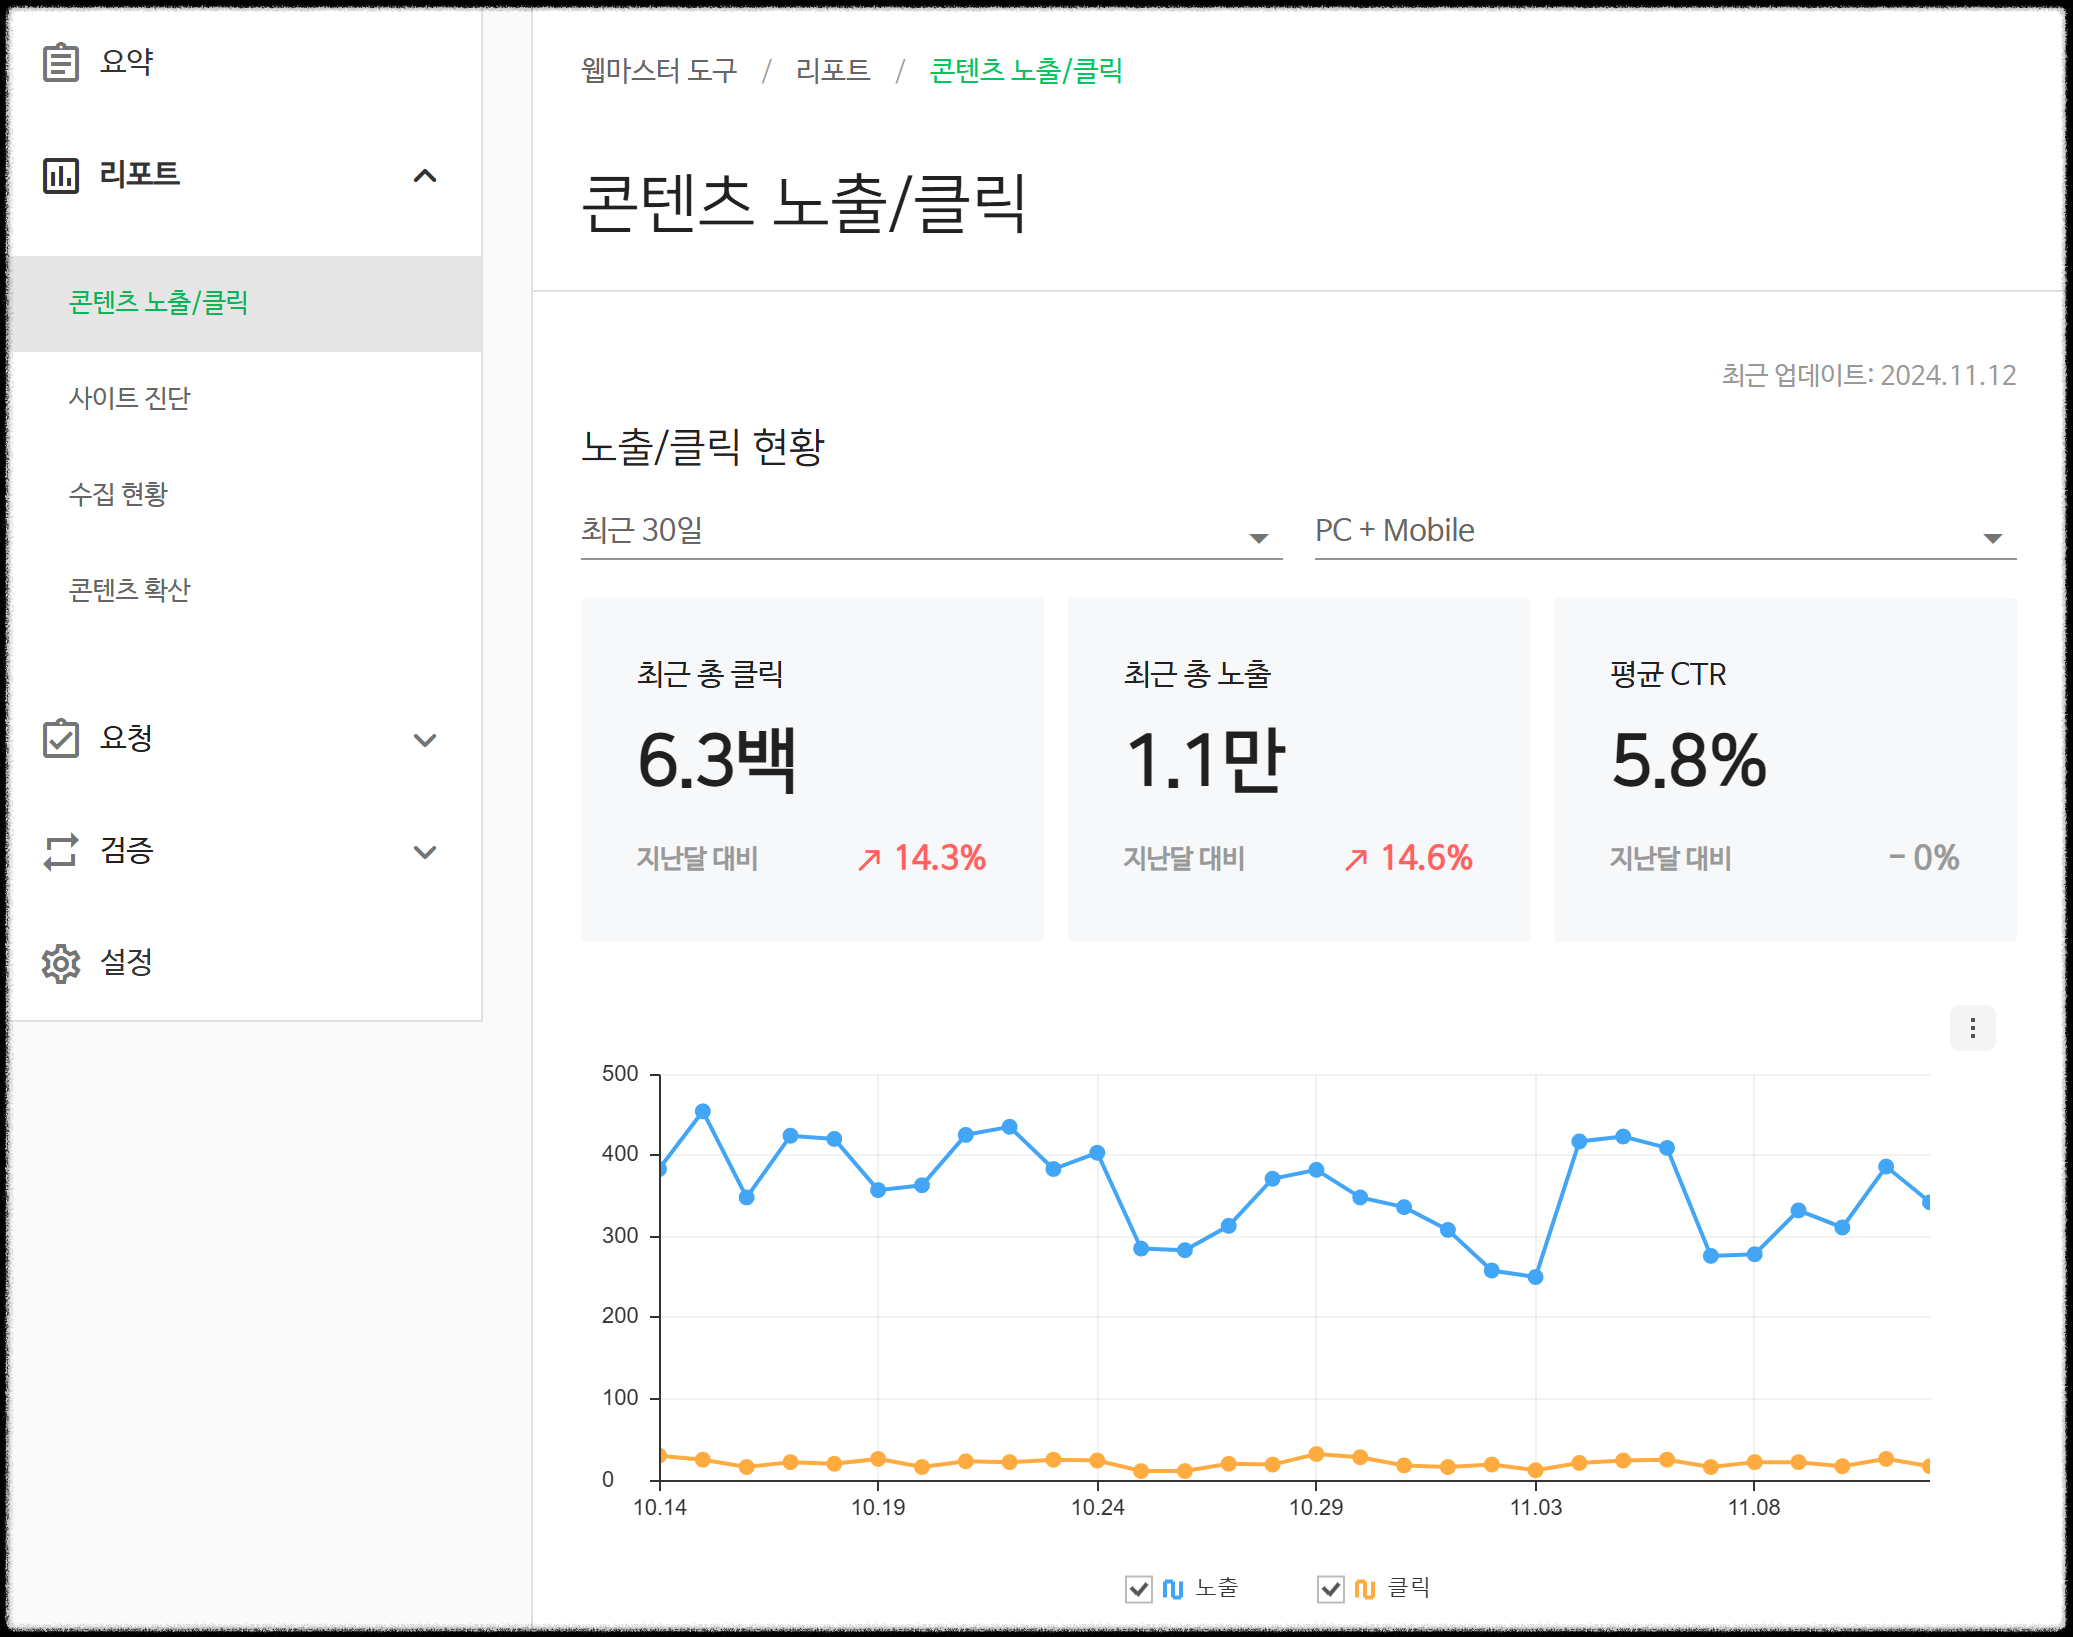This screenshot has width=2073, height=1637.
Task: Click the 설정 gear icon
Action: (x=60, y=963)
